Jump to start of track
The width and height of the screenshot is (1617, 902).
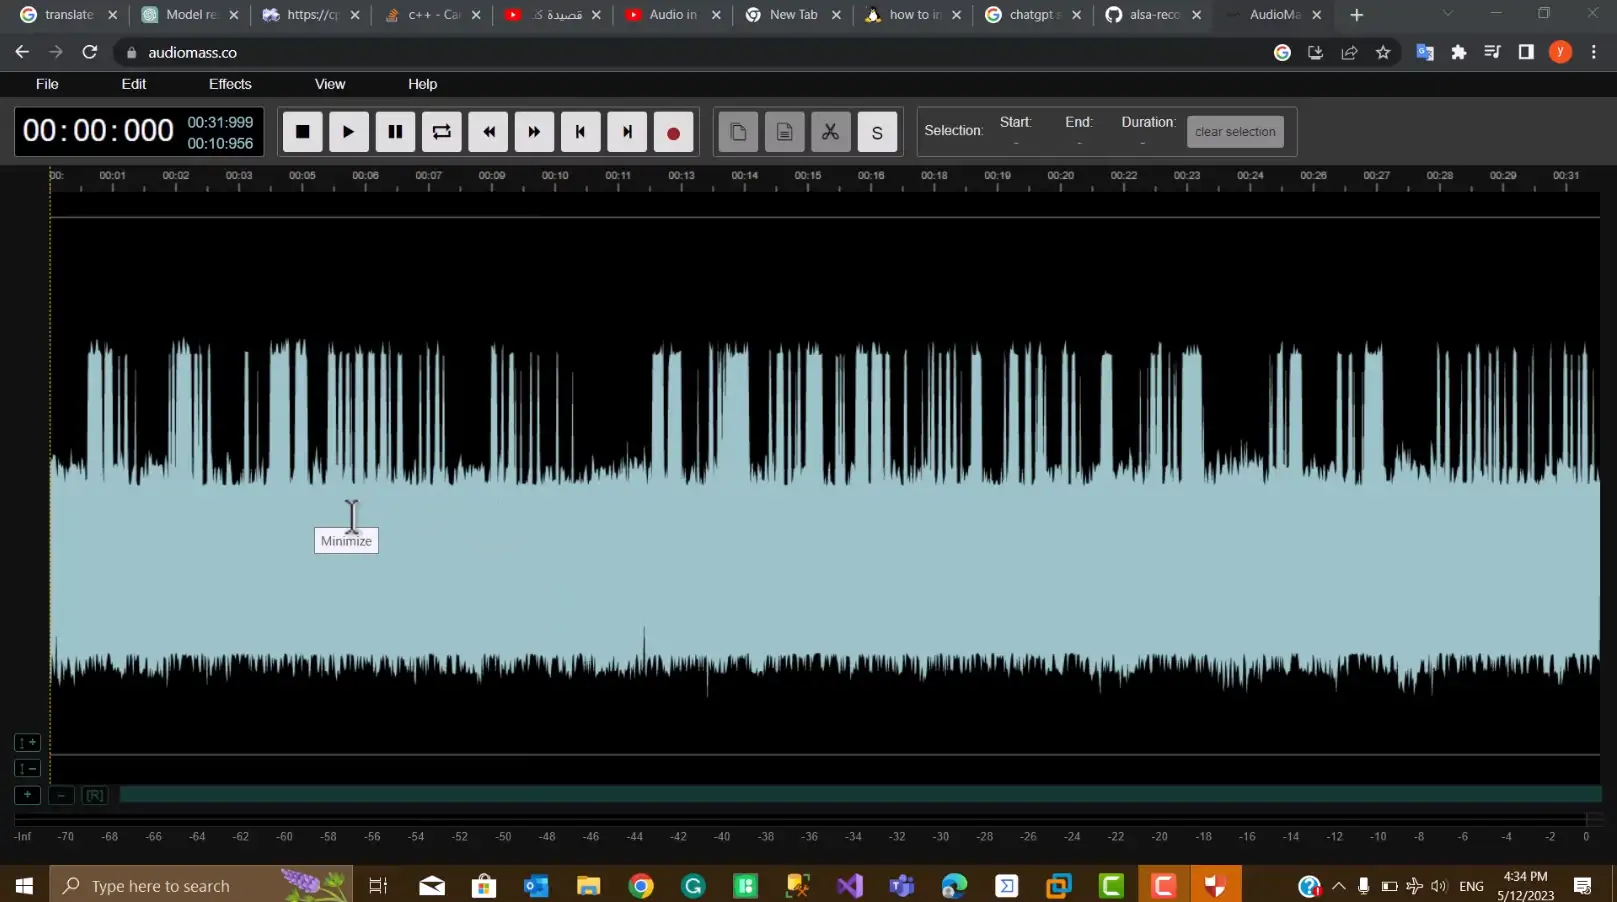coord(580,132)
